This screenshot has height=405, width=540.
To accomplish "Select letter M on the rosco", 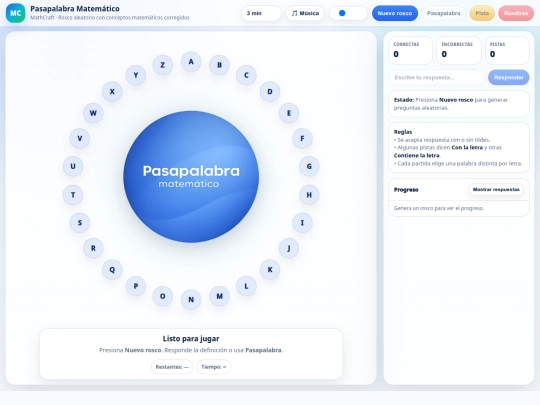I will (x=219, y=296).
